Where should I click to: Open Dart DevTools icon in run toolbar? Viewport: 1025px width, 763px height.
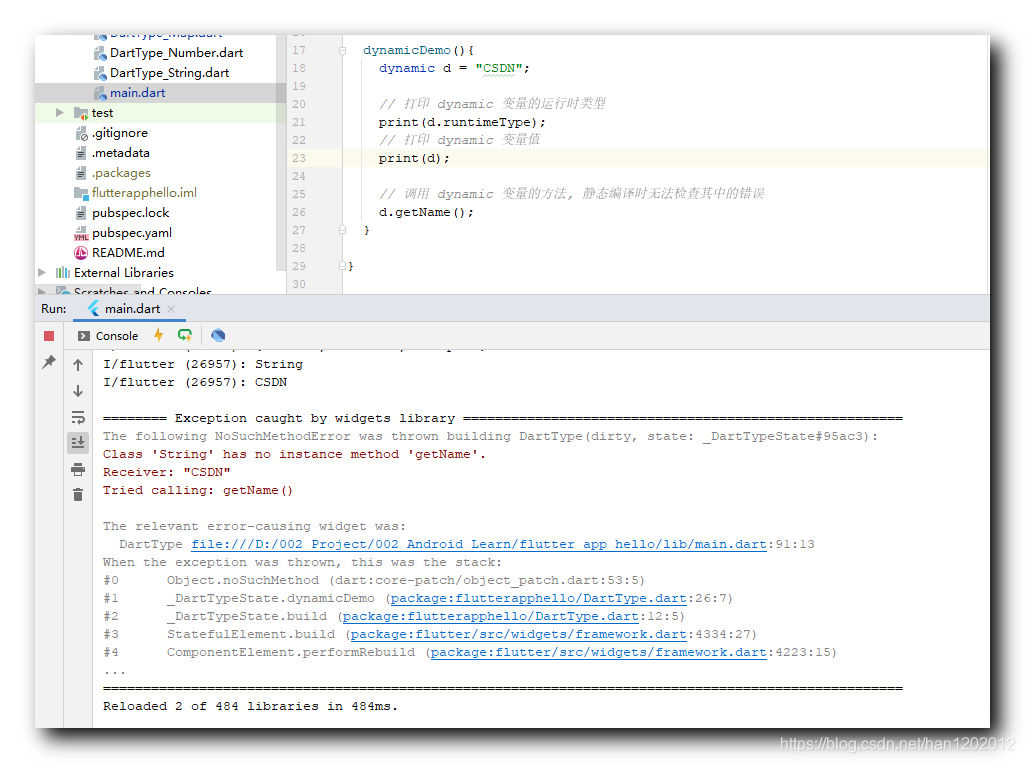[218, 335]
